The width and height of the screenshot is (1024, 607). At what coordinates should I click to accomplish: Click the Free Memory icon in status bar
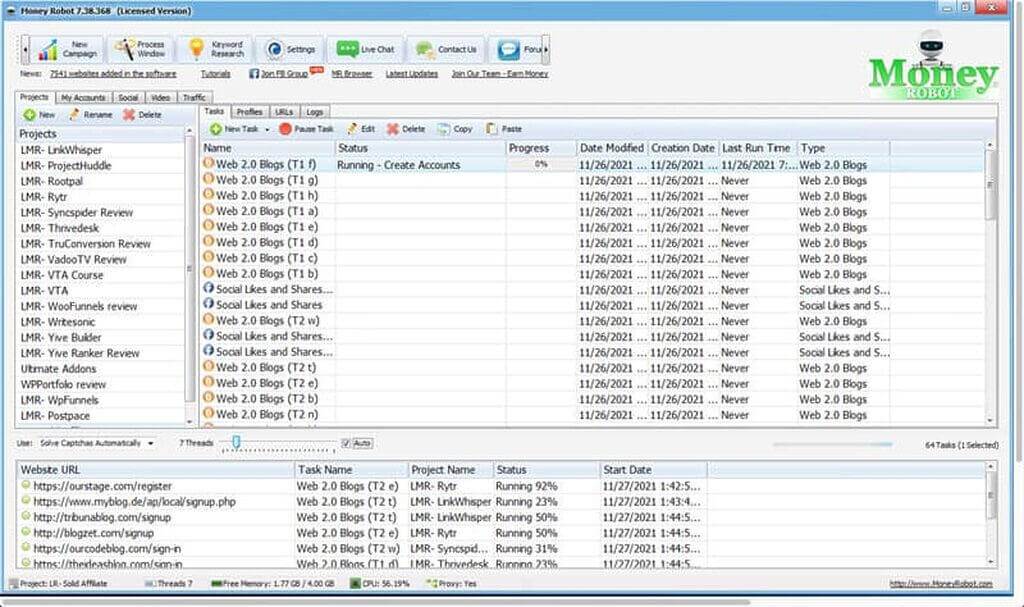pos(216,583)
